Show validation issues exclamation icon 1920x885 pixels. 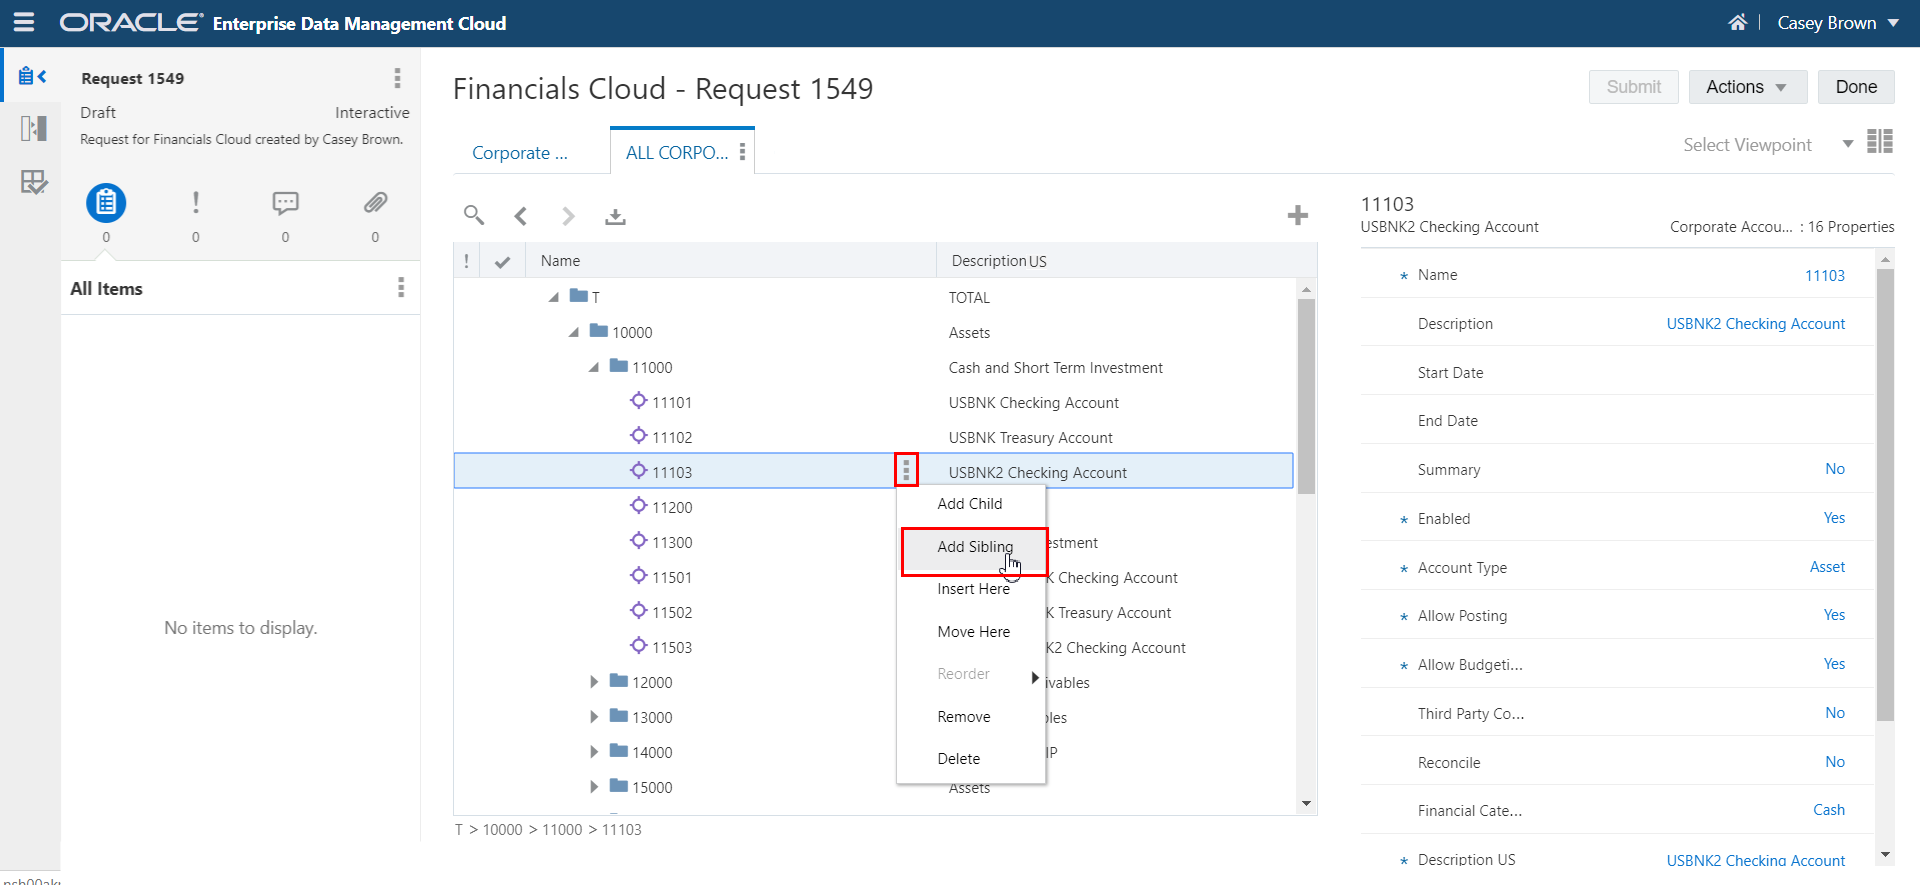pyautogui.click(x=196, y=203)
